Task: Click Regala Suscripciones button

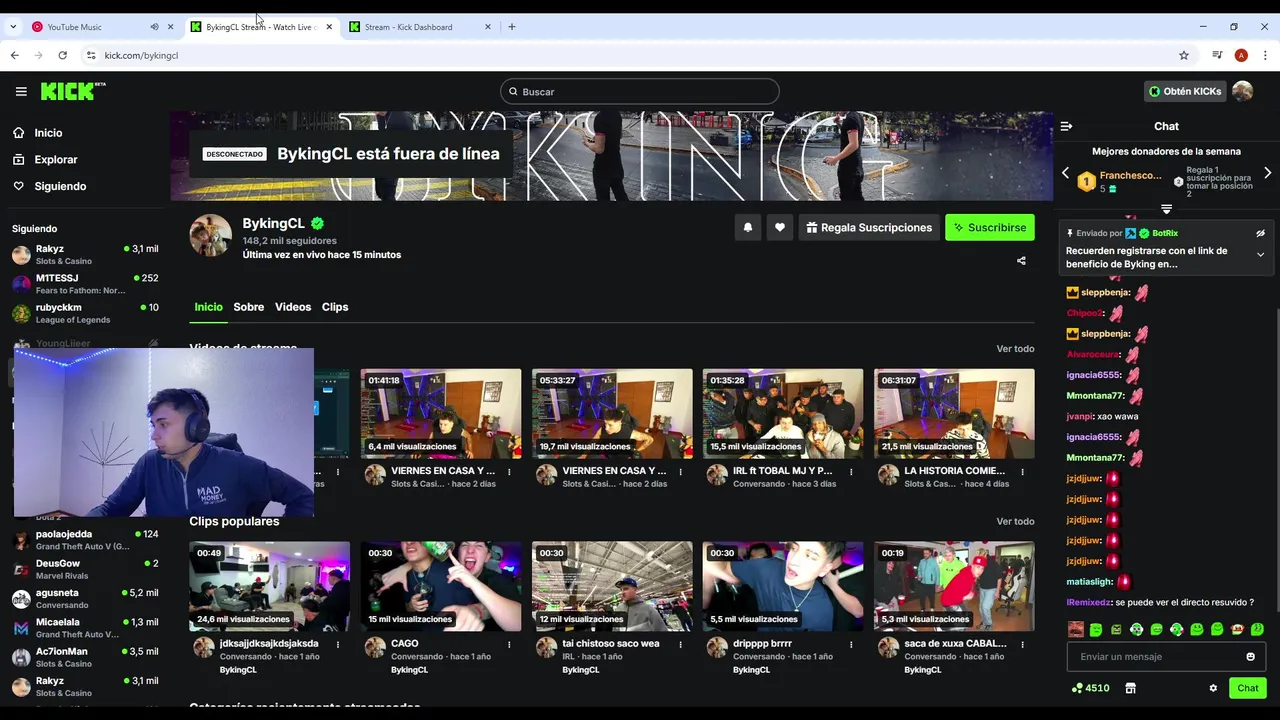Action: [x=869, y=228]
